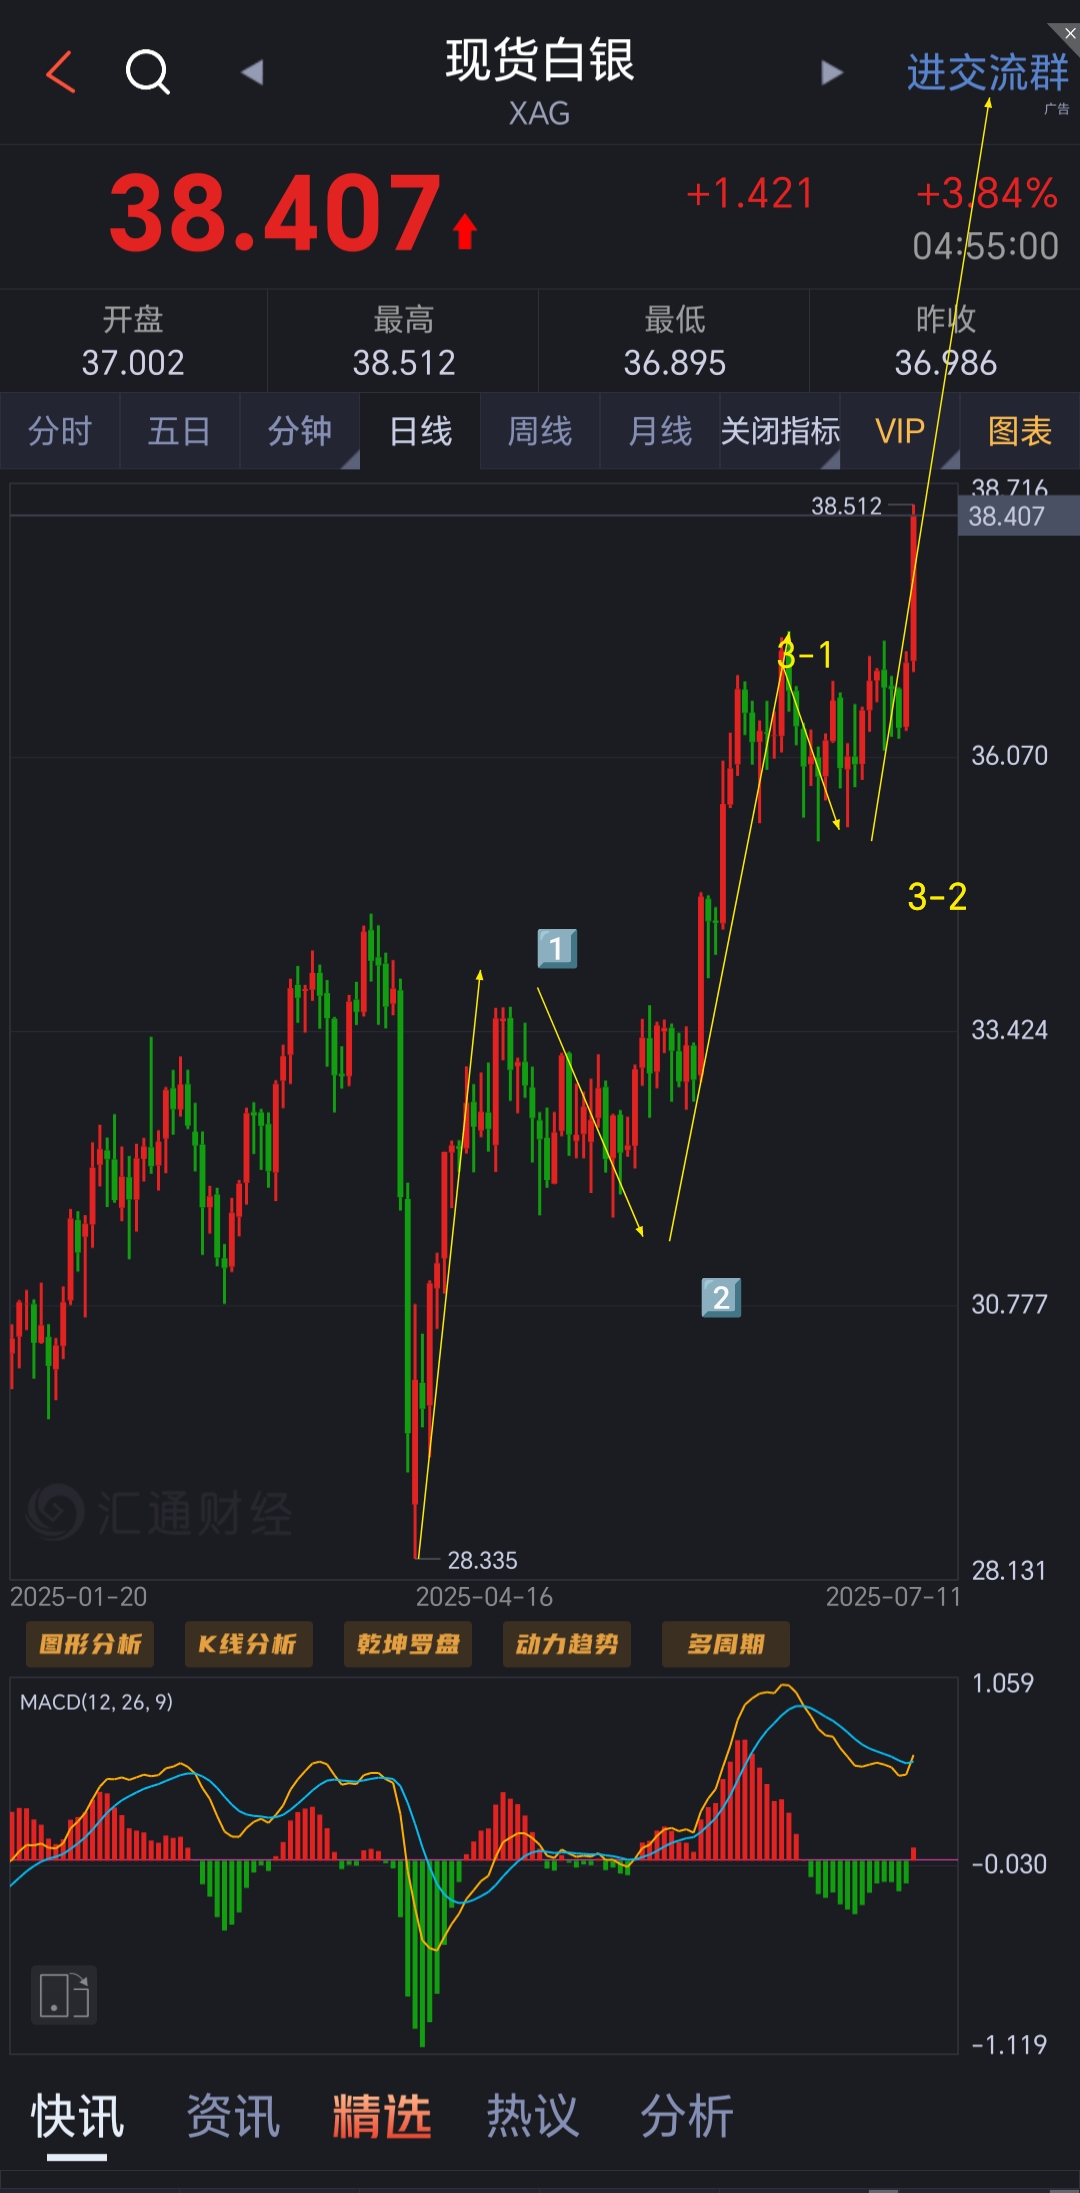The height and width of the screenshot is (2193, 1080).
Task: Tap the 最高 38.512 cell
Action: 404,341
